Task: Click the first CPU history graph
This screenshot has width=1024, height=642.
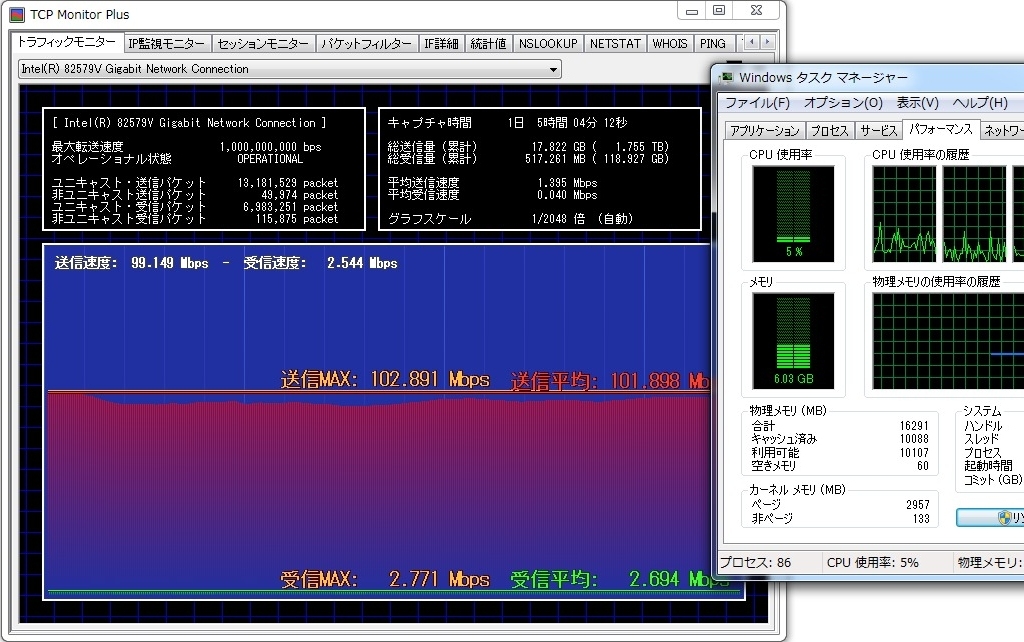Action: tap(904, 214)
